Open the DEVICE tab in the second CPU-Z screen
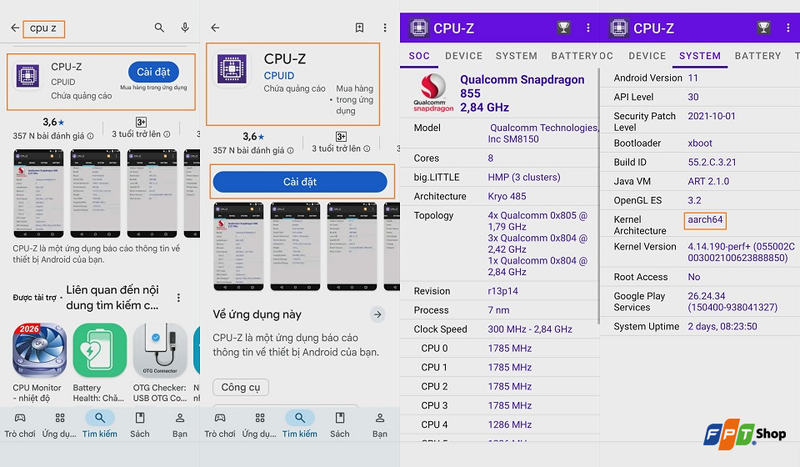This screenshot has width=800, height=467. 647,56
